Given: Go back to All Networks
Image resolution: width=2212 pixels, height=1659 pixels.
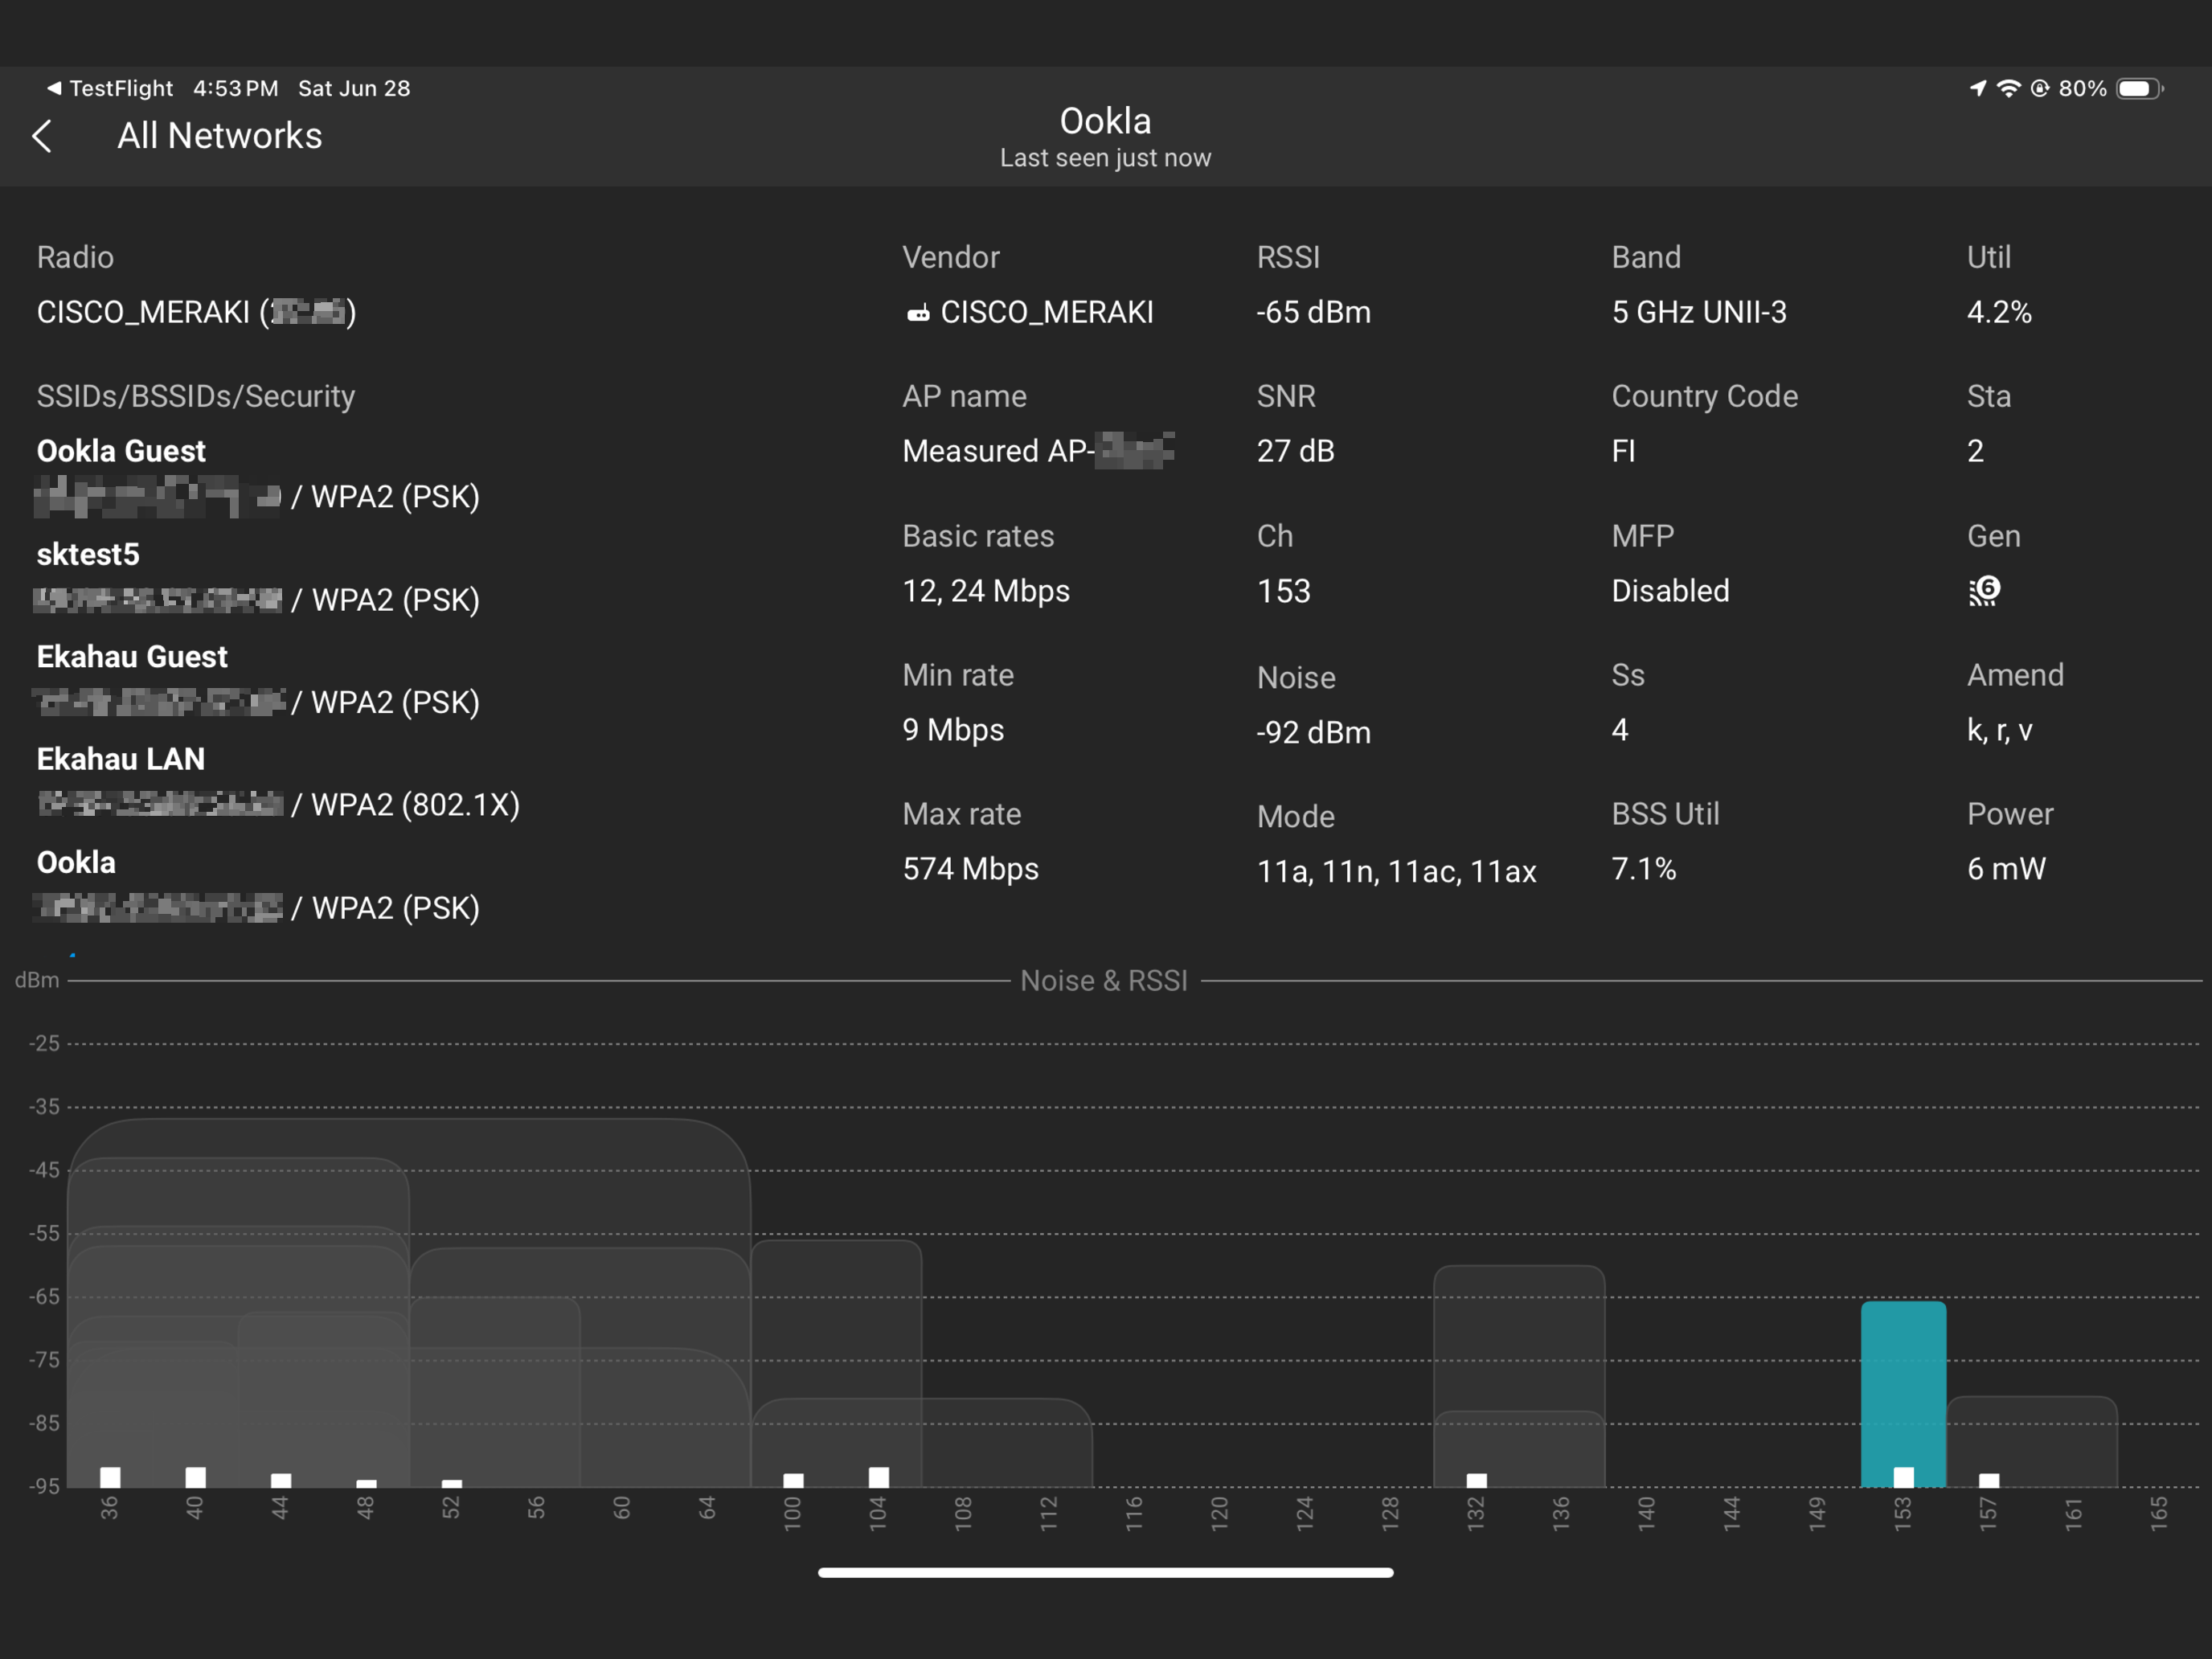Looking at the screenshot, I should pyautogui.click(x=219, y=136).
